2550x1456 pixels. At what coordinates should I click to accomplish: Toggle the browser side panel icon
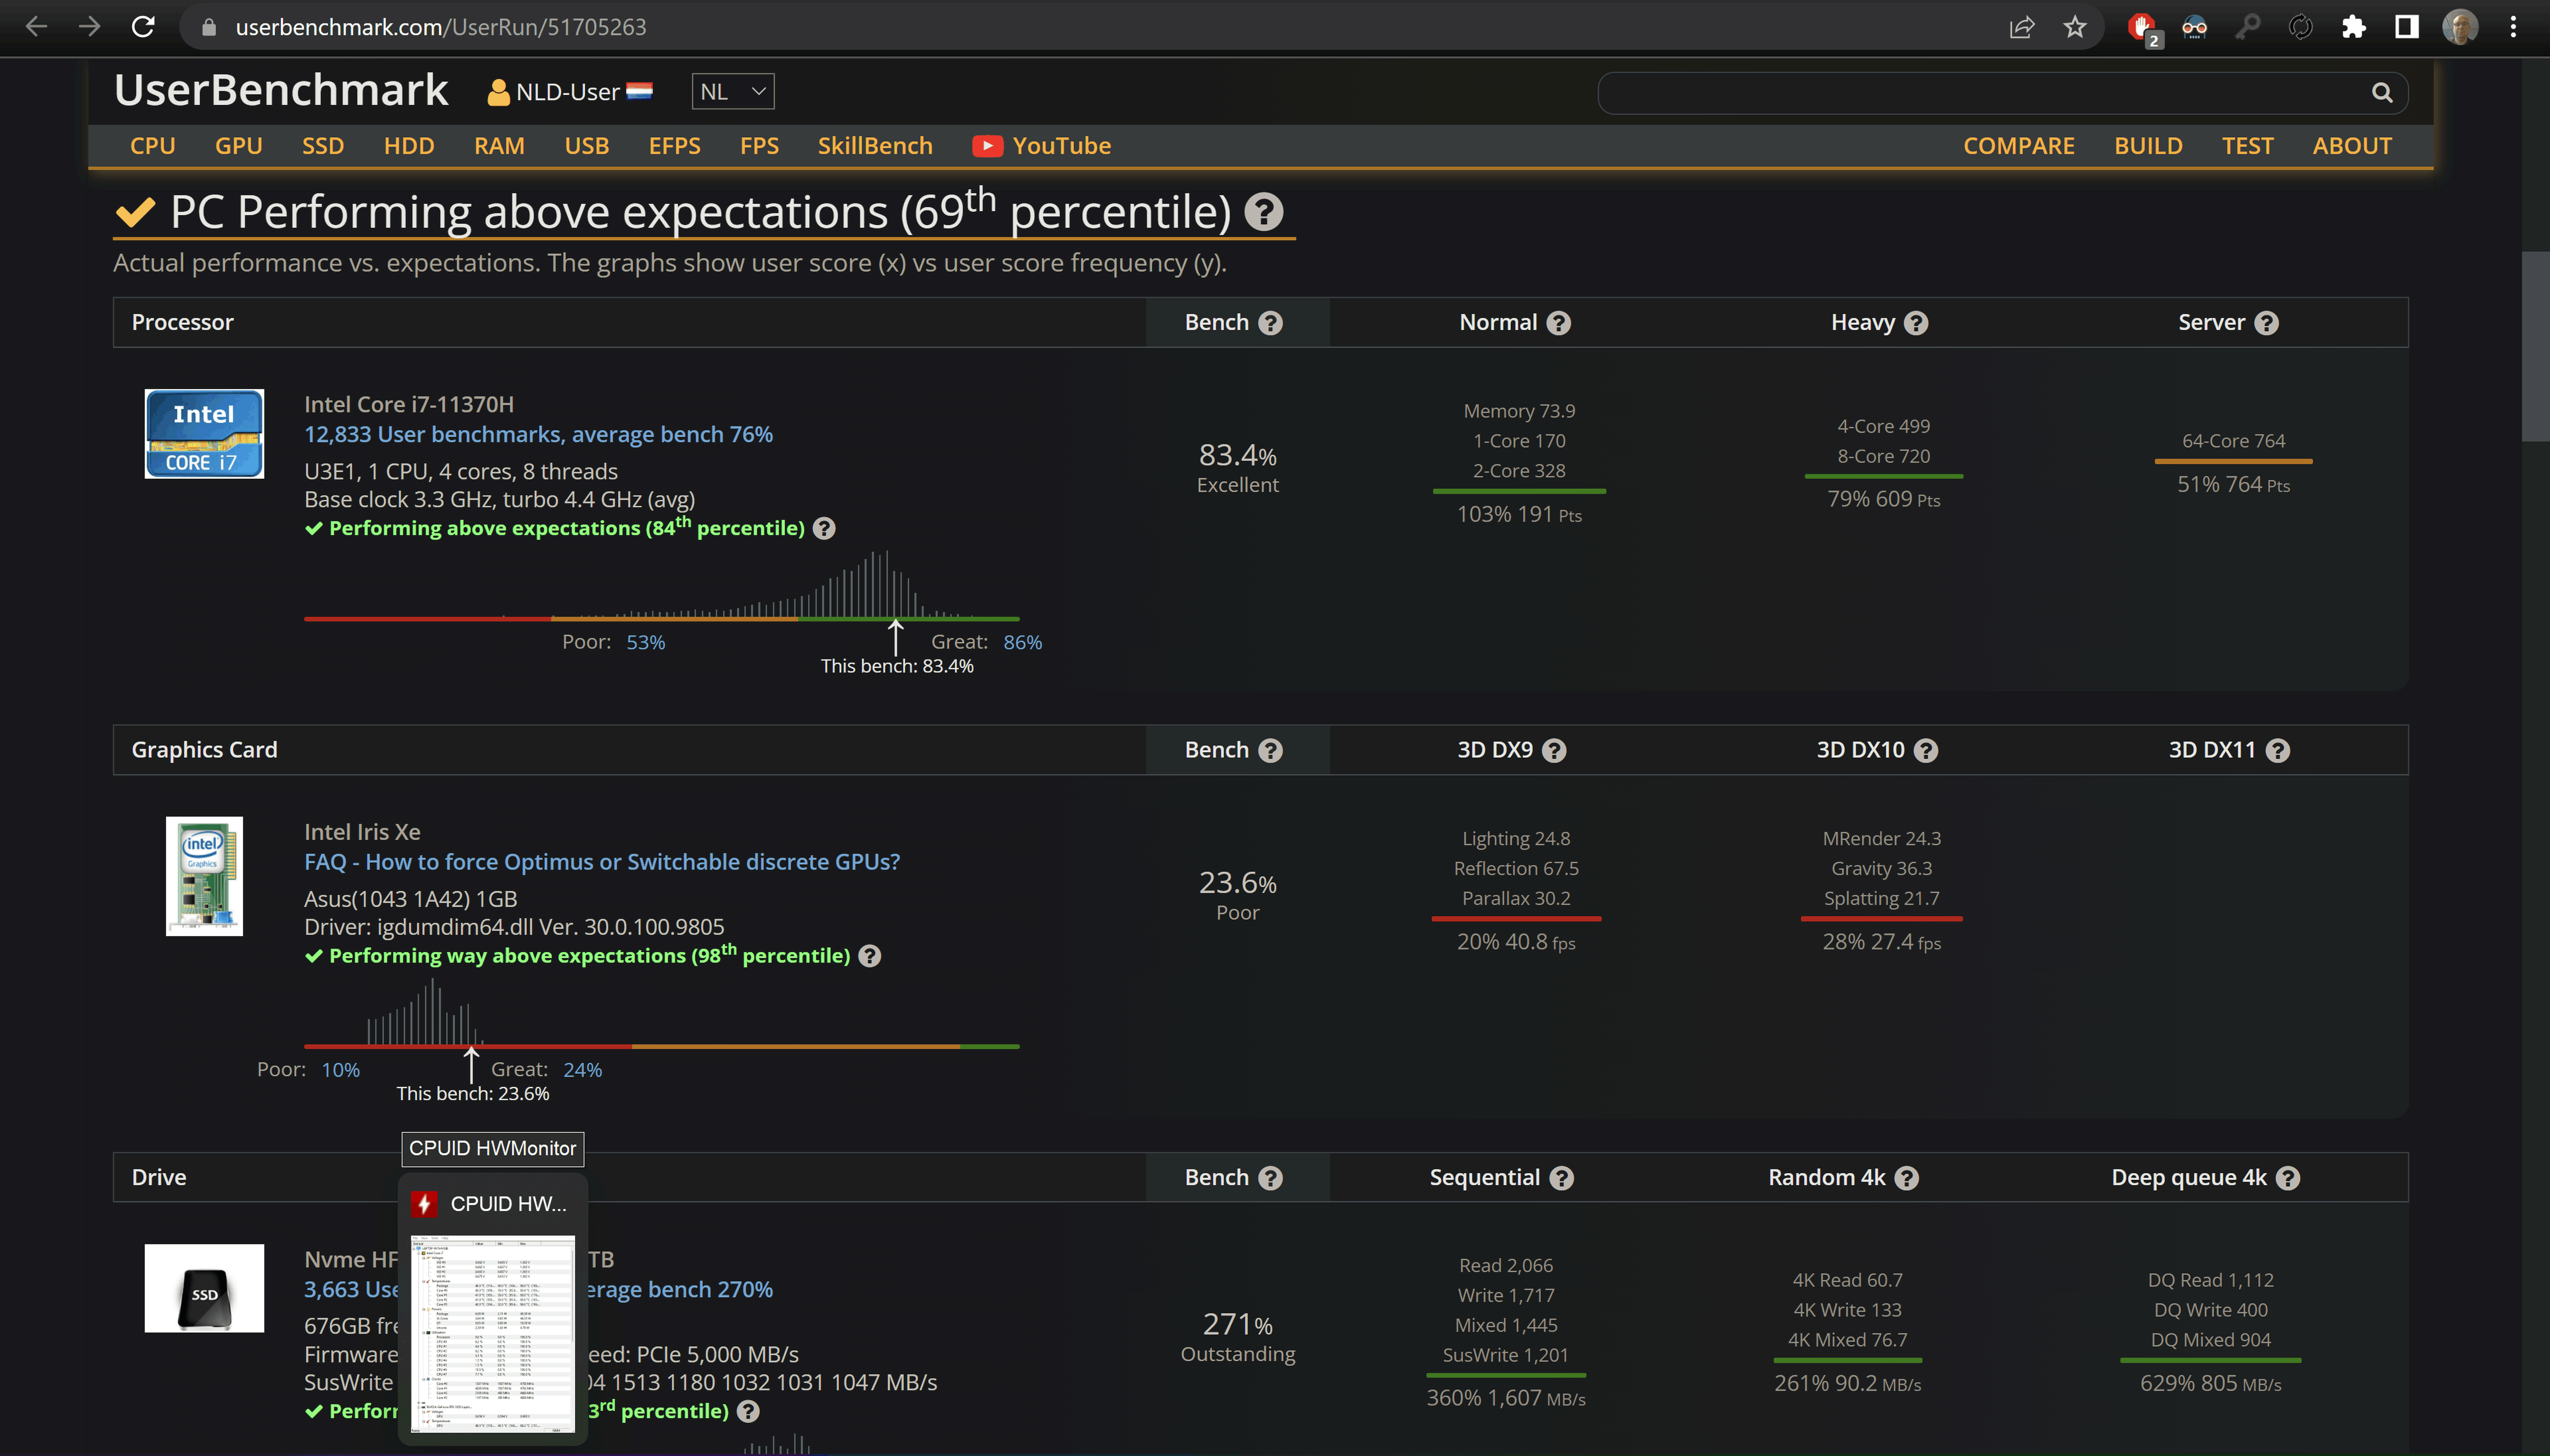(x=2407, y=27)
